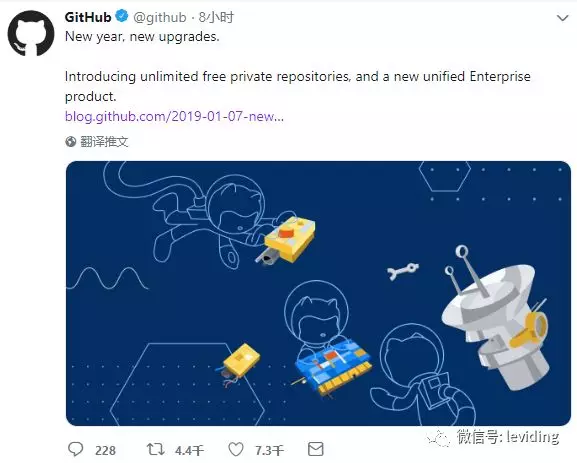Click the blue verified badge icon
The width and height of the screenshot is (577, 463).
point(121,17)
